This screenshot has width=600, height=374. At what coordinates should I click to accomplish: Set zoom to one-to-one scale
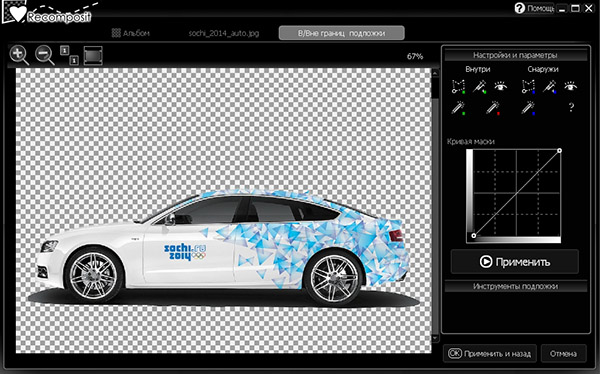pos(69,55)
